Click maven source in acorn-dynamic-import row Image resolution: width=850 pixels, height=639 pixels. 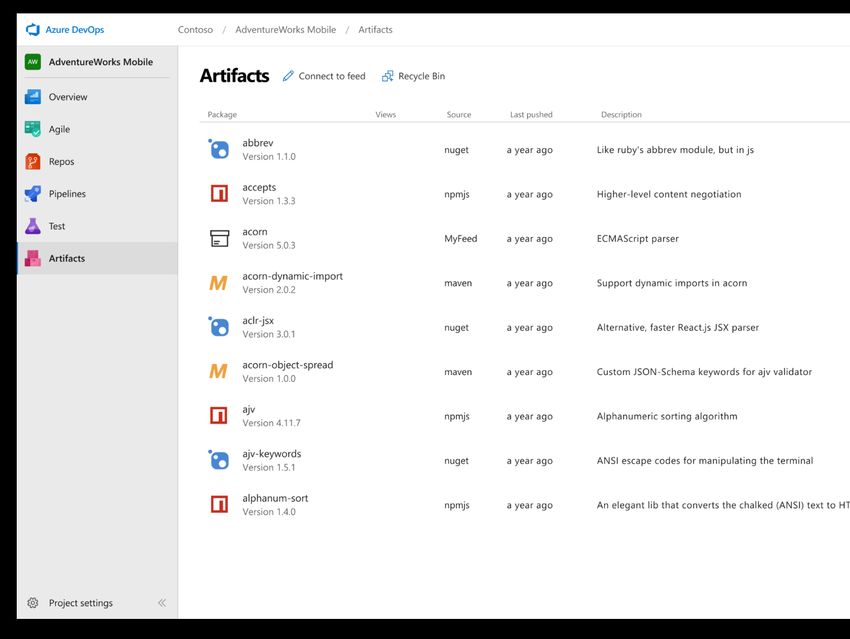[458, 283]
